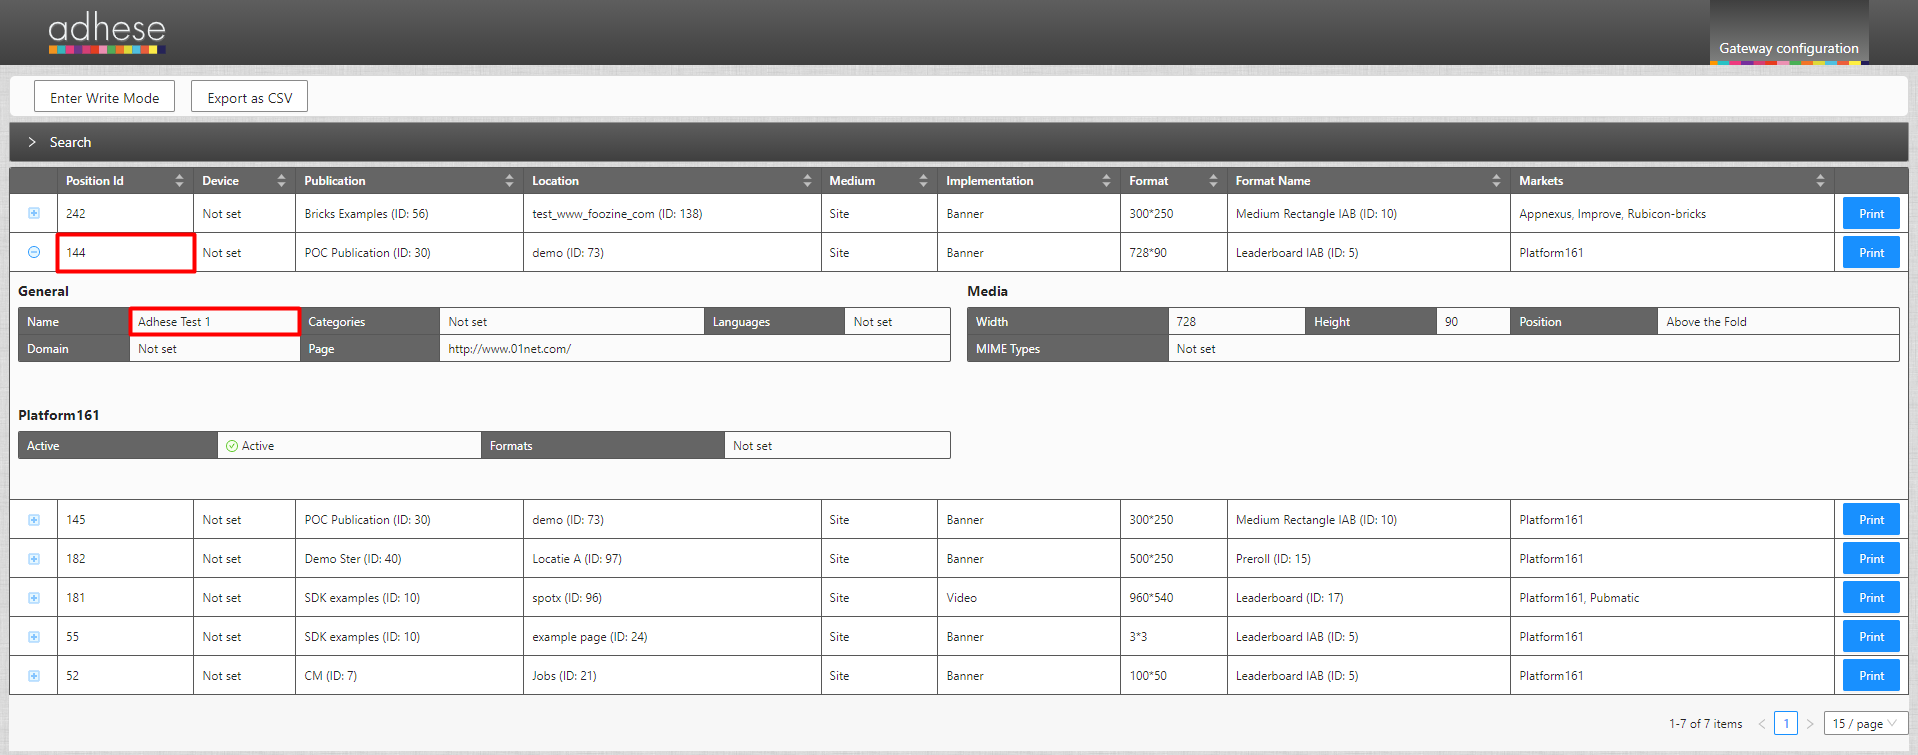Sort by Markets column arrows
The width and height of the screenshot is (1918, 755).
point(1820,181)
